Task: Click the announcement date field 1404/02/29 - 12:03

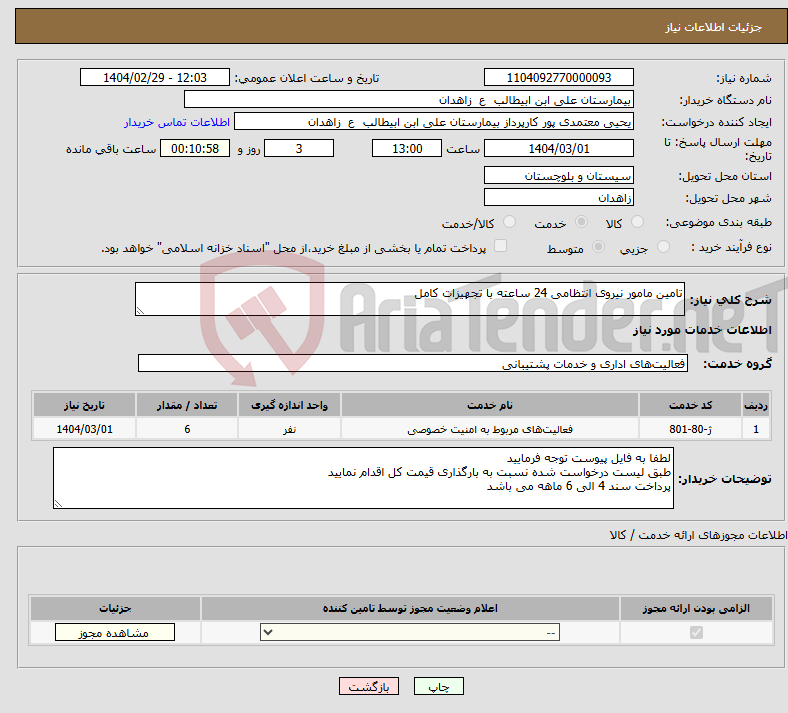Action: (x=155, y=77)
